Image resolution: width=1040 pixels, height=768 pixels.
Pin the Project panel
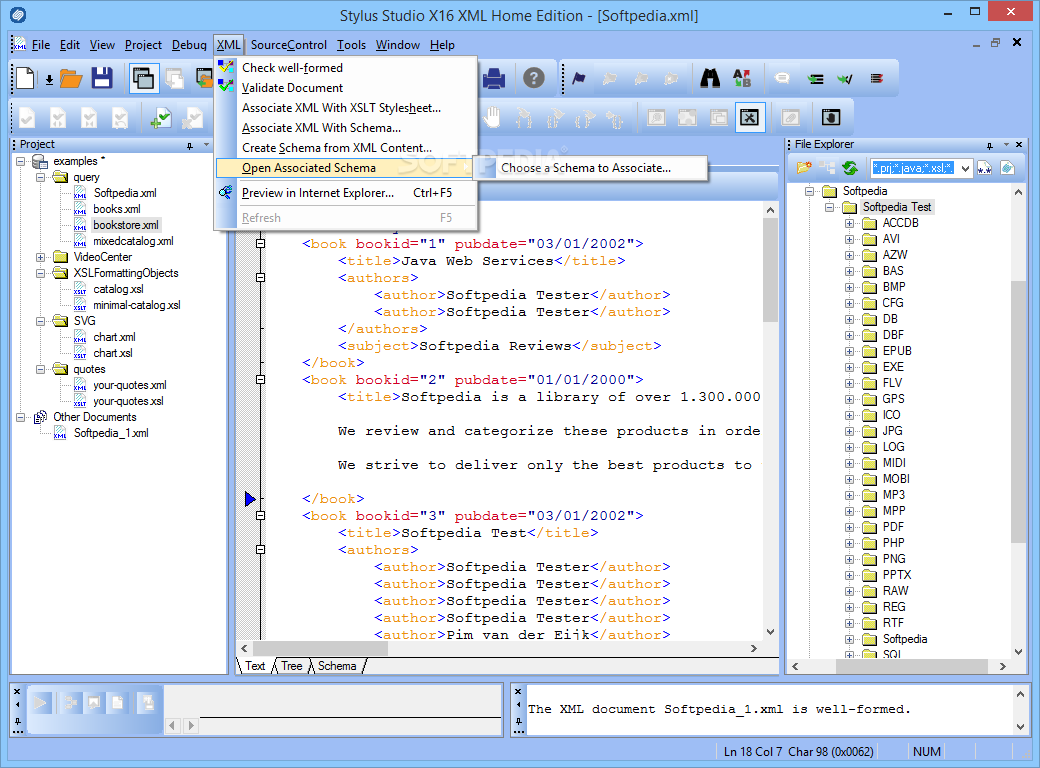pyautogui.click(x=190, y=145)
